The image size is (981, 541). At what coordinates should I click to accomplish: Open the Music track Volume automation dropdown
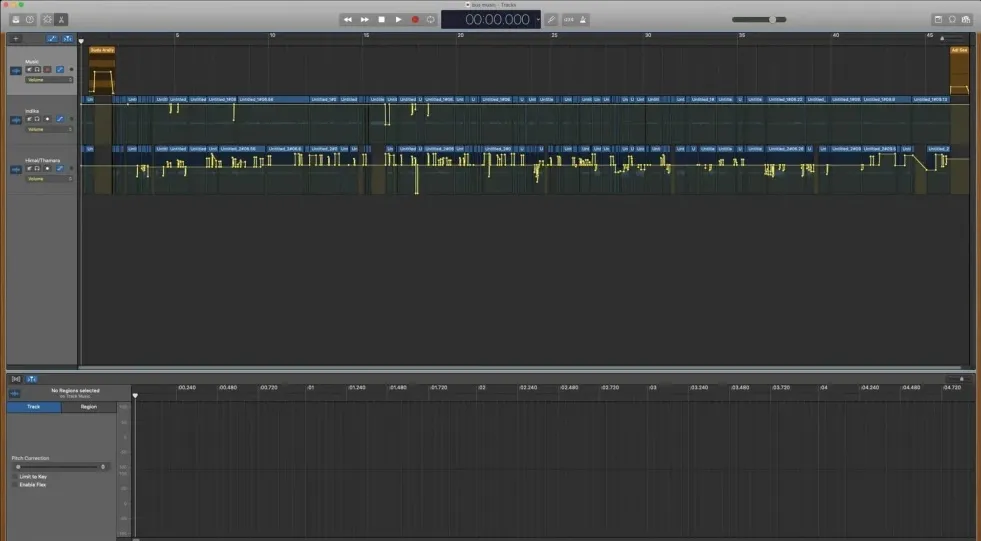49,80
